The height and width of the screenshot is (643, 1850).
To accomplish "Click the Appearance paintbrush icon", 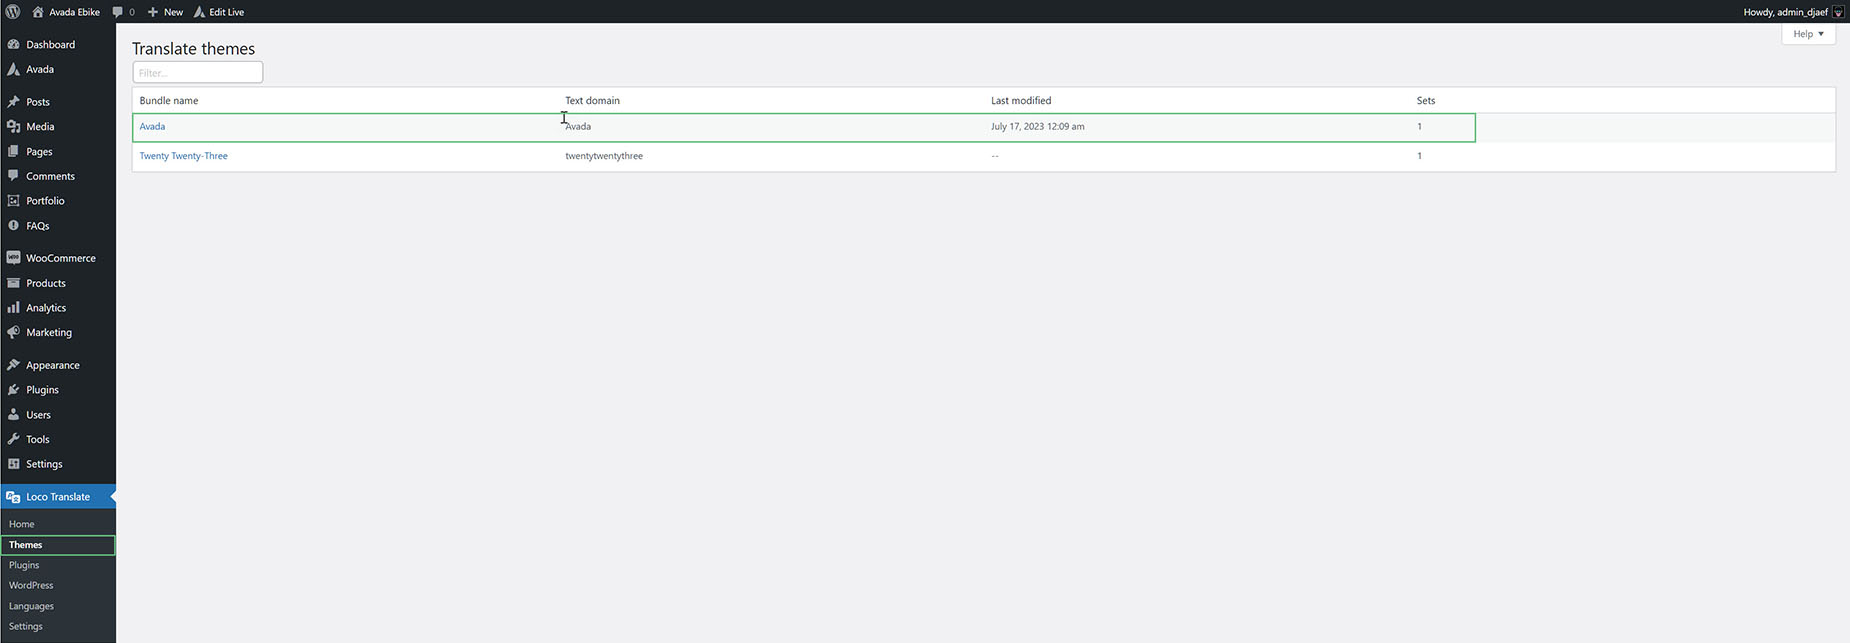I will (x=13, y=365).
